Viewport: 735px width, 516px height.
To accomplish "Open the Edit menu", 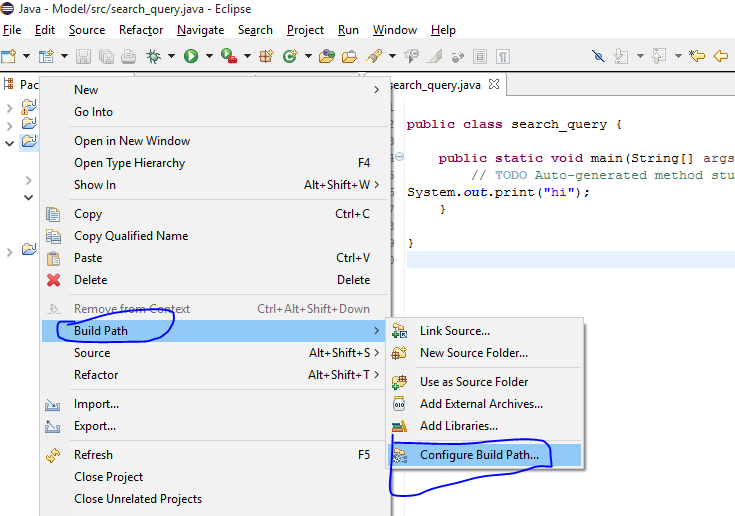I will tap(45, 30).
